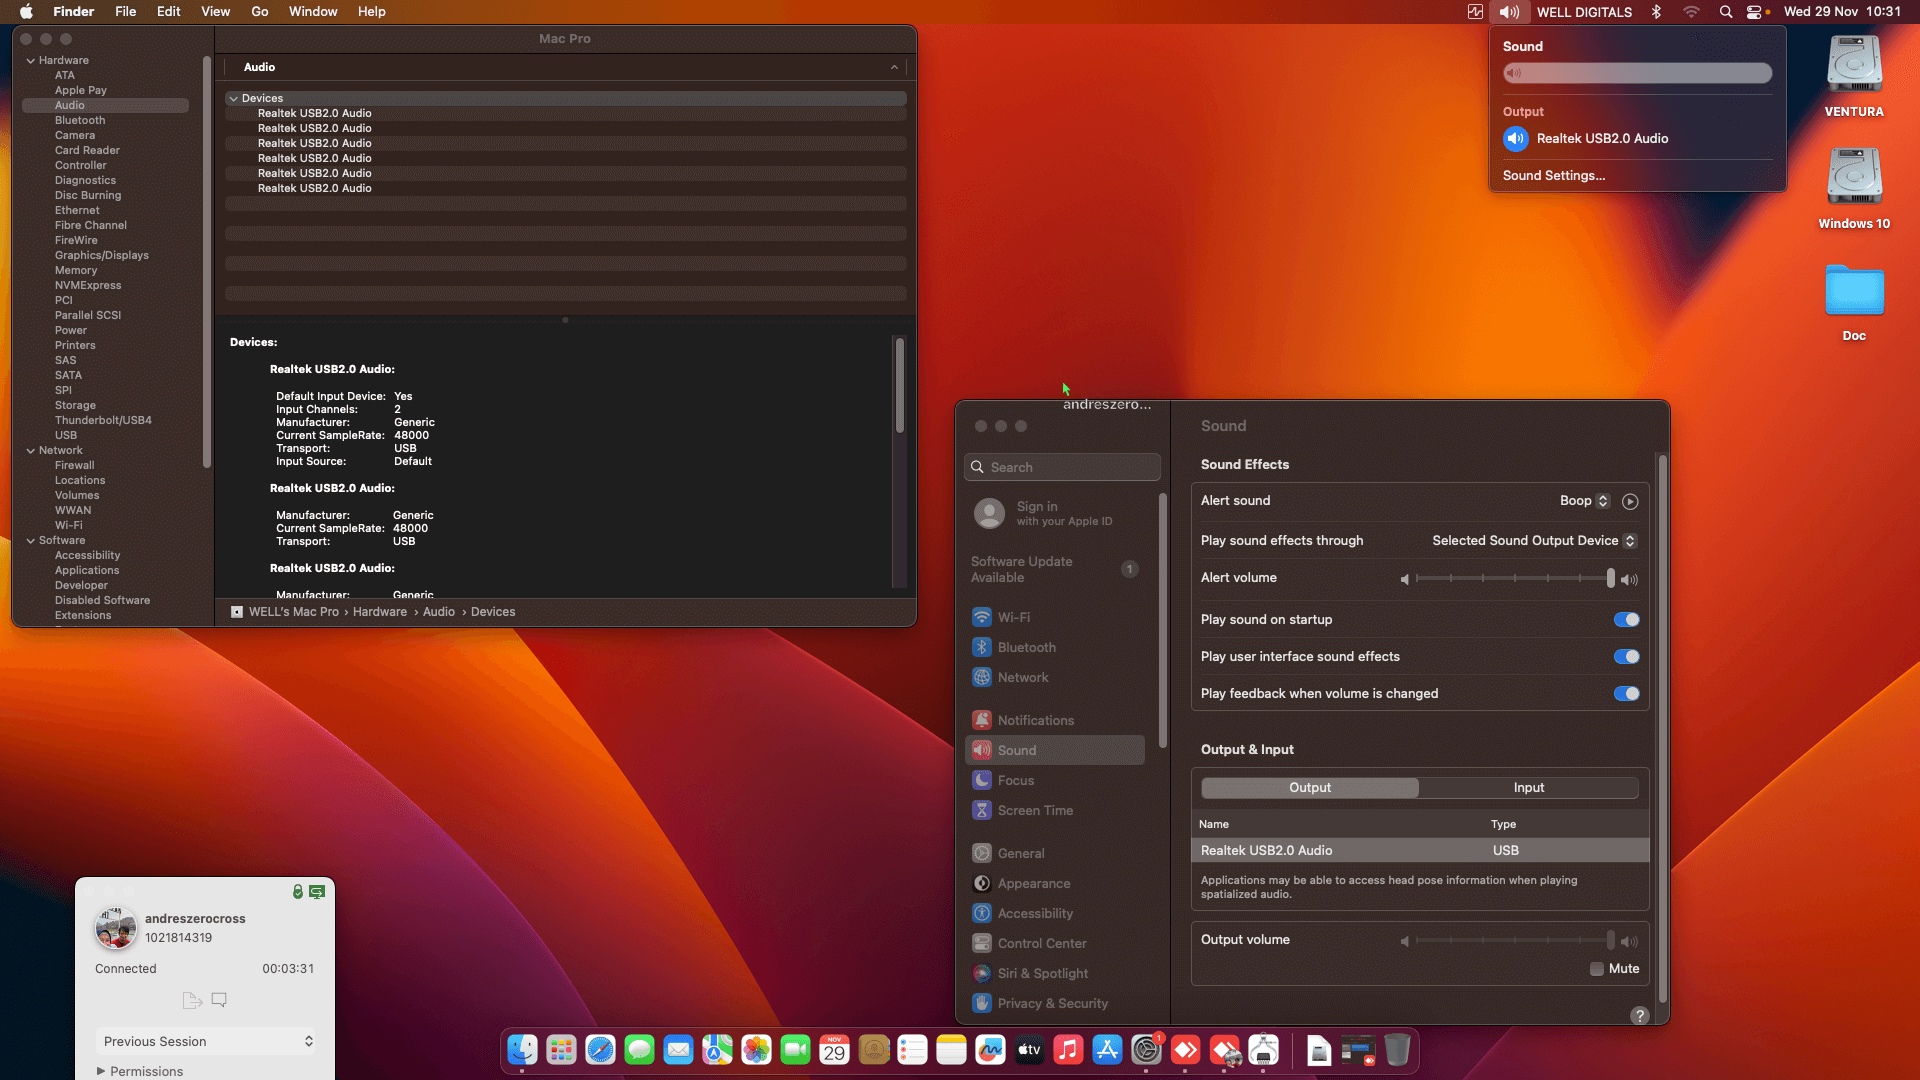Select the Output tab

point(1310,788)
